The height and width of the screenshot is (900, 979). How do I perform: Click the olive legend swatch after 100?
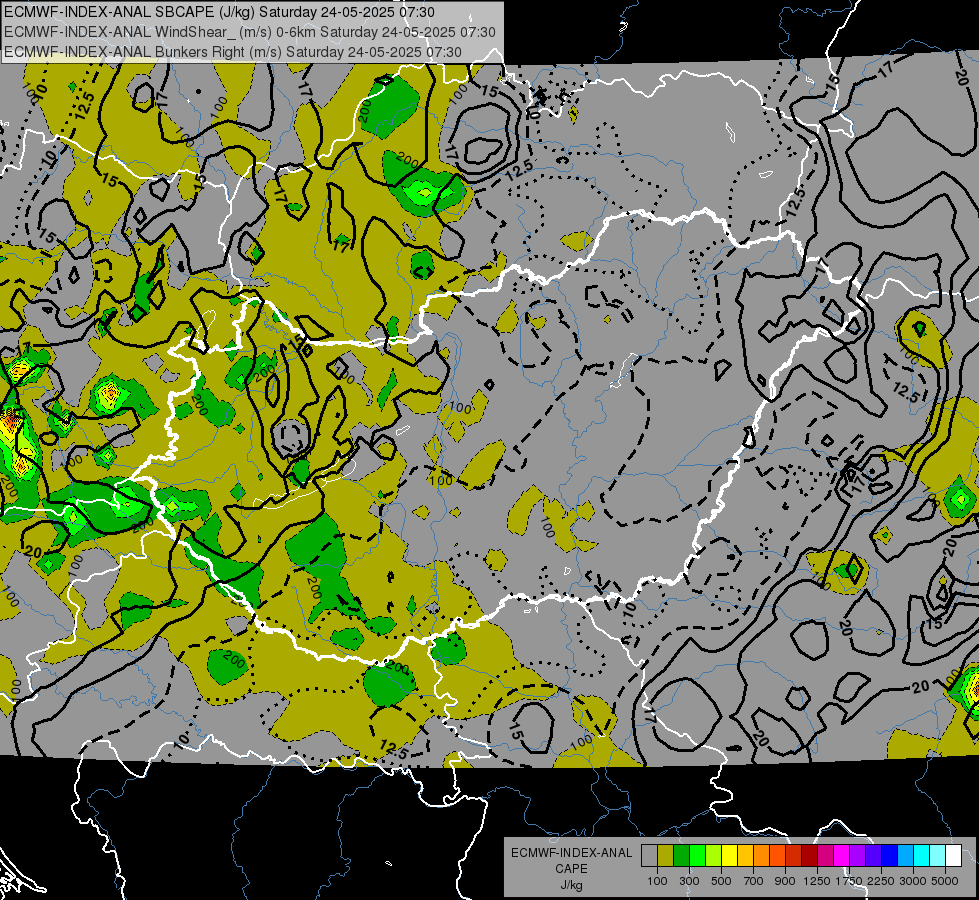tap(666, 856)
